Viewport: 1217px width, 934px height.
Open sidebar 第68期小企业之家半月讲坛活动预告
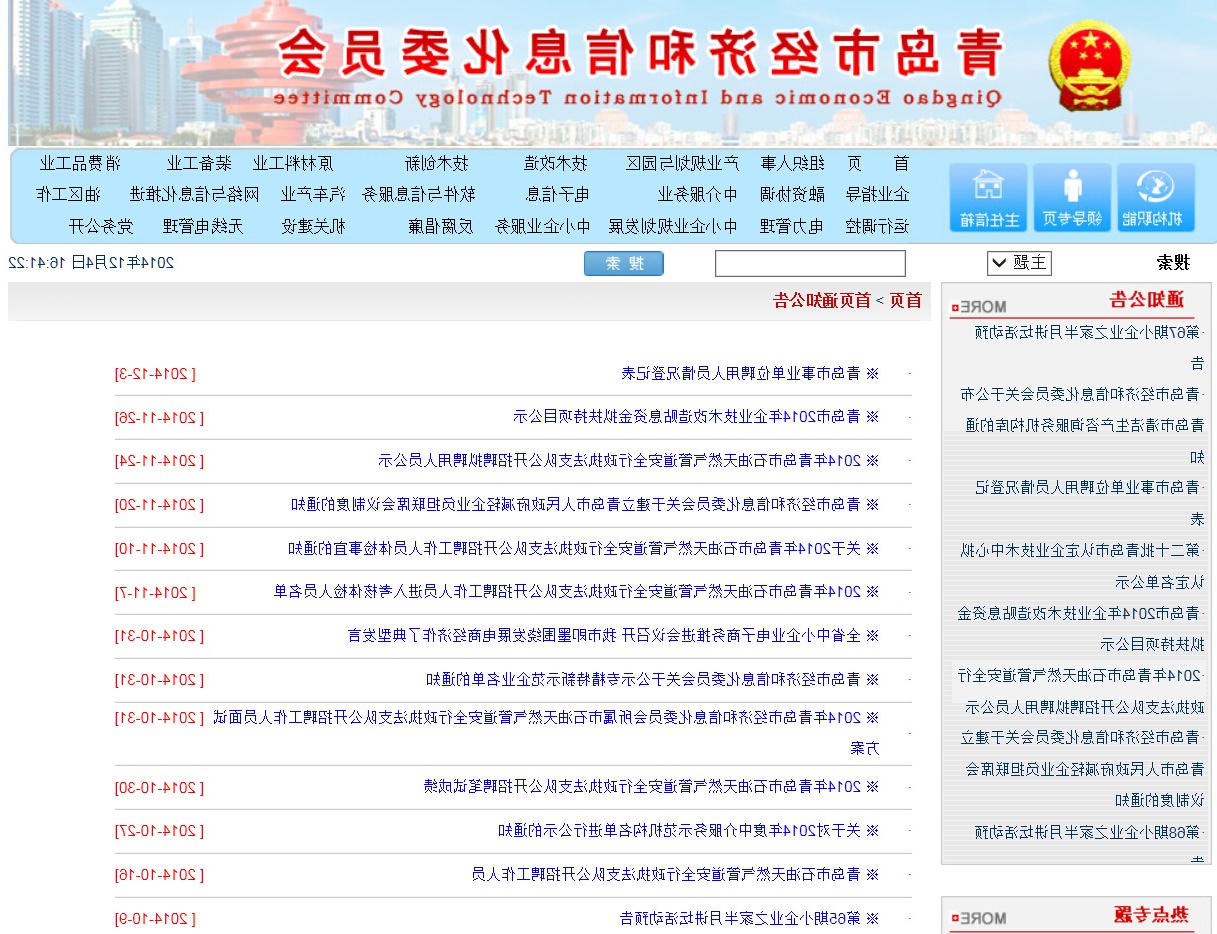(x=1089, y=845)
